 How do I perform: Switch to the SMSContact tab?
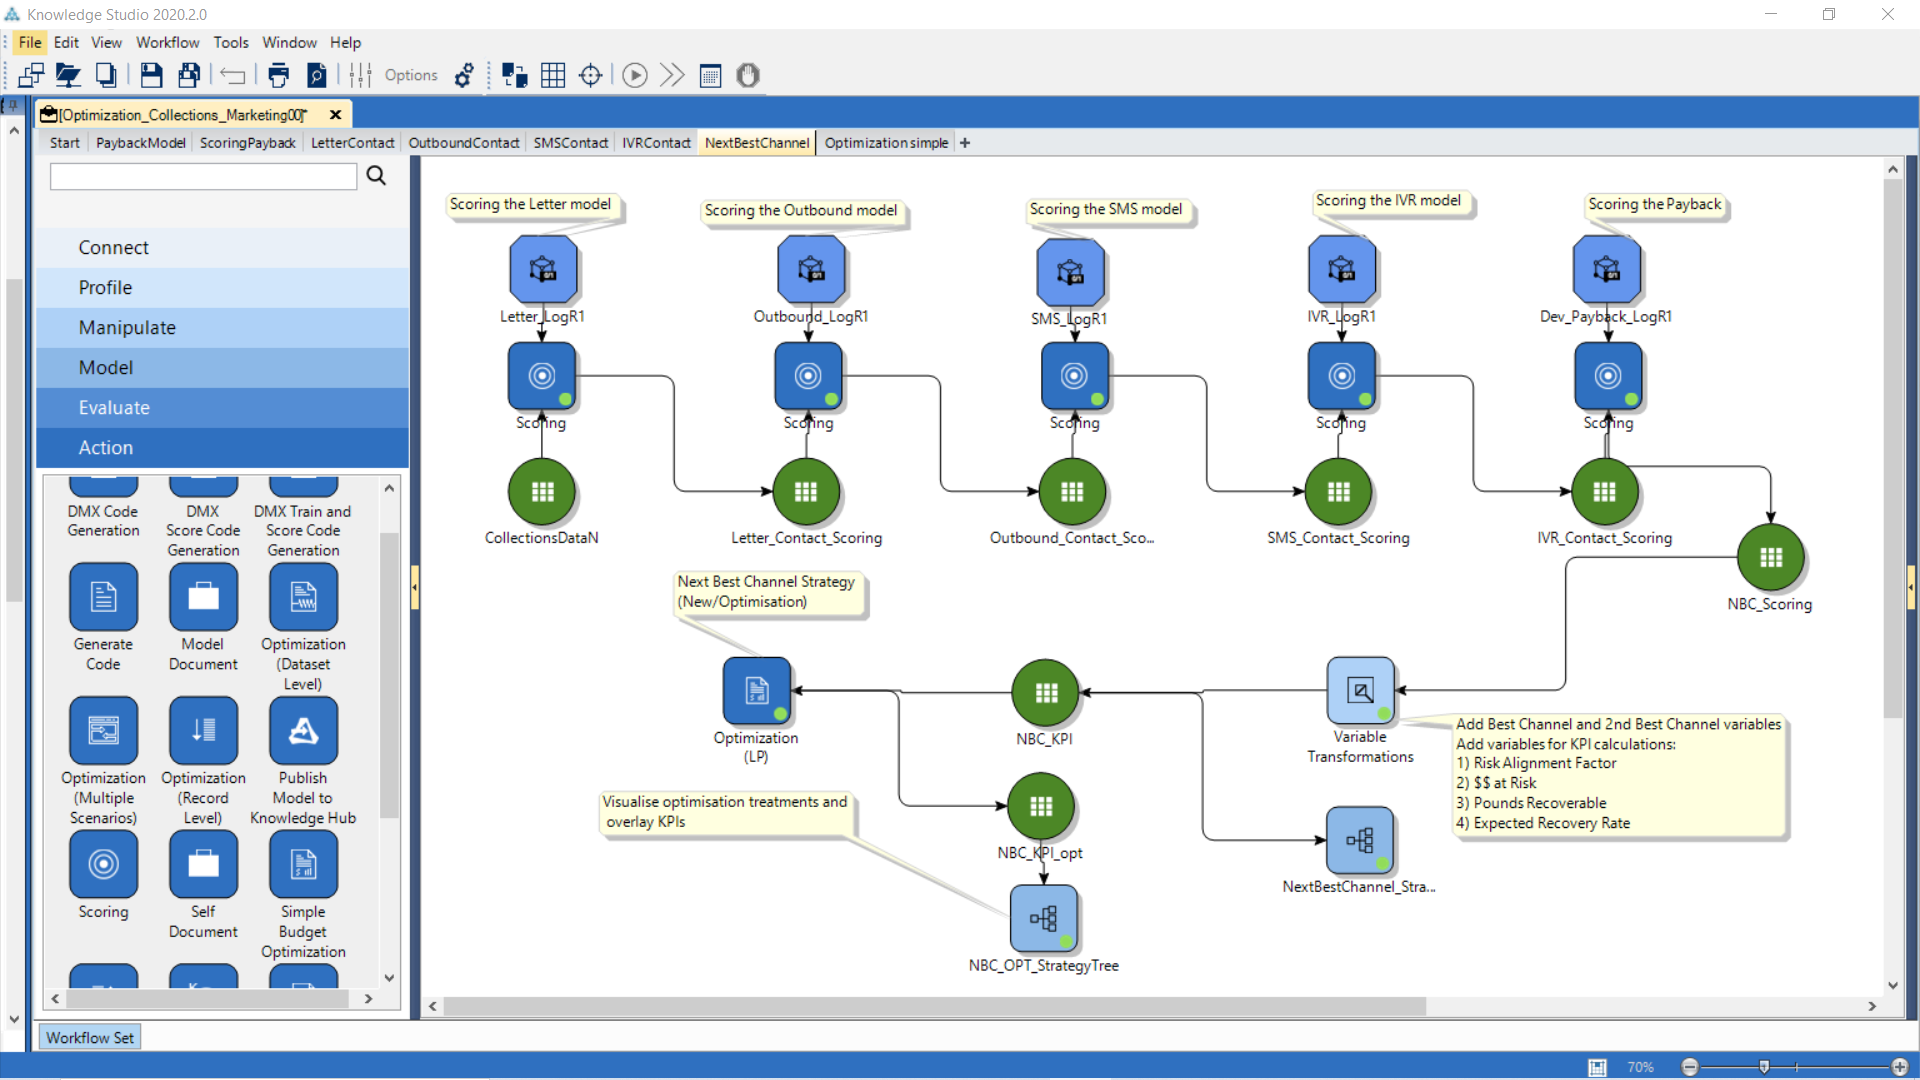(570, 142)
